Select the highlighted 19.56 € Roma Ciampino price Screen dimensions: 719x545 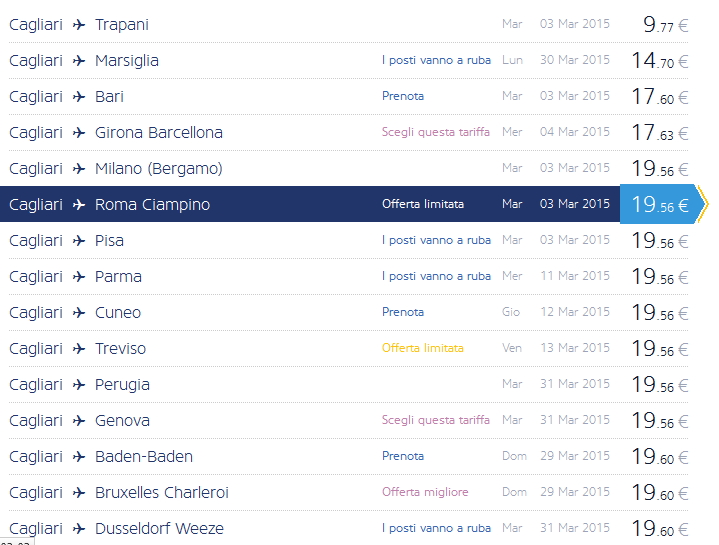659,205
